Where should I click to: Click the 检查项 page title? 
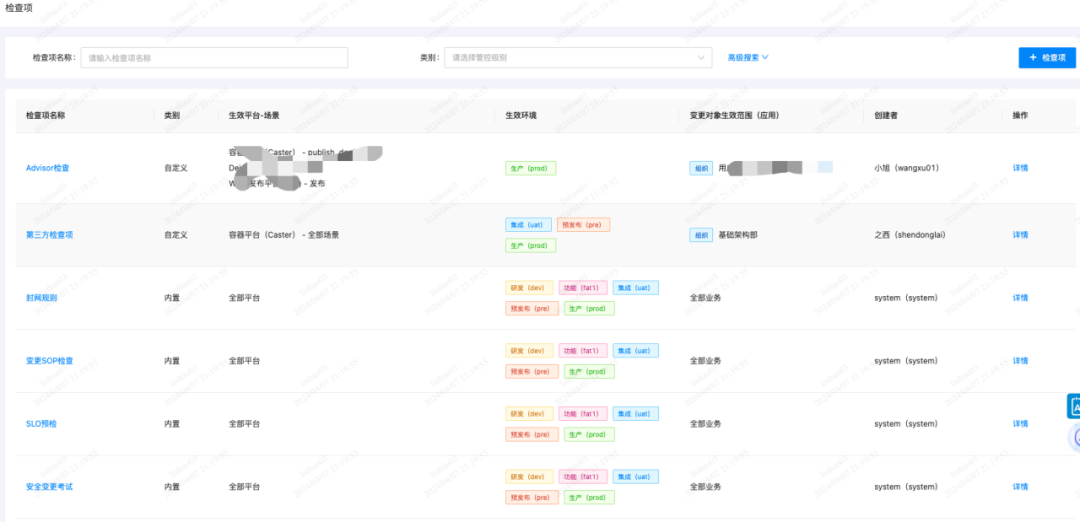[18, 8]
